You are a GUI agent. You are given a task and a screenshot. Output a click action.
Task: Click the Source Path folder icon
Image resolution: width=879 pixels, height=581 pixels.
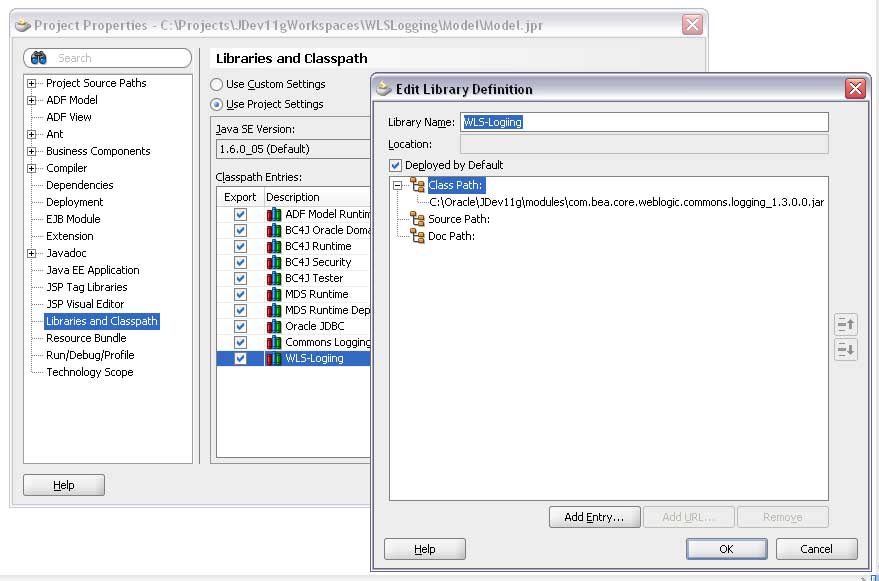[417, 219]
